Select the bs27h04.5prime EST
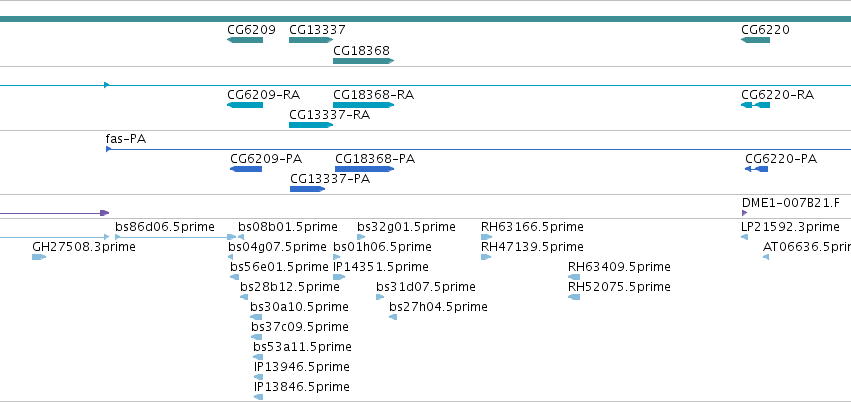The height and width of the screenshot is (402, 851). [x=393, y=317]
